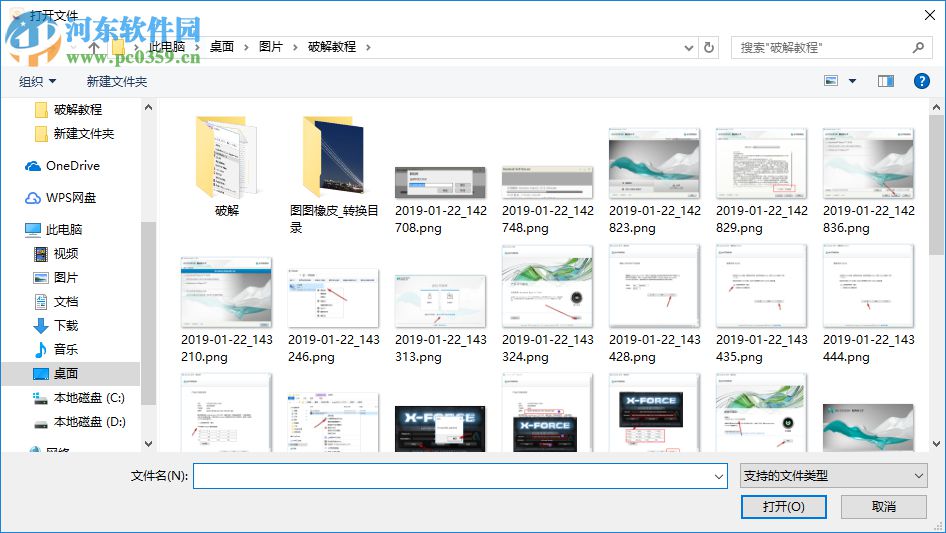Screen dimensions: 946x533
Task: Click the change view icon
Action: (831, 81)
